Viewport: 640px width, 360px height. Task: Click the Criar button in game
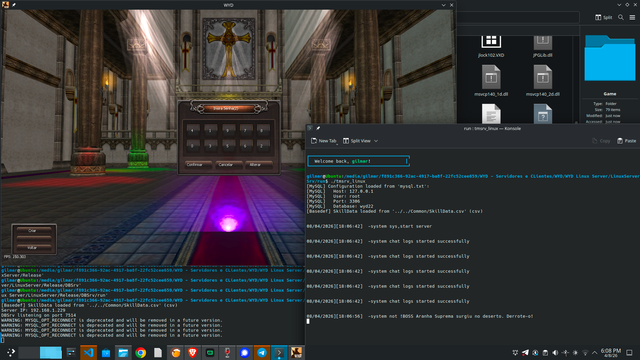pyautogui.click(x=34, y=231)
